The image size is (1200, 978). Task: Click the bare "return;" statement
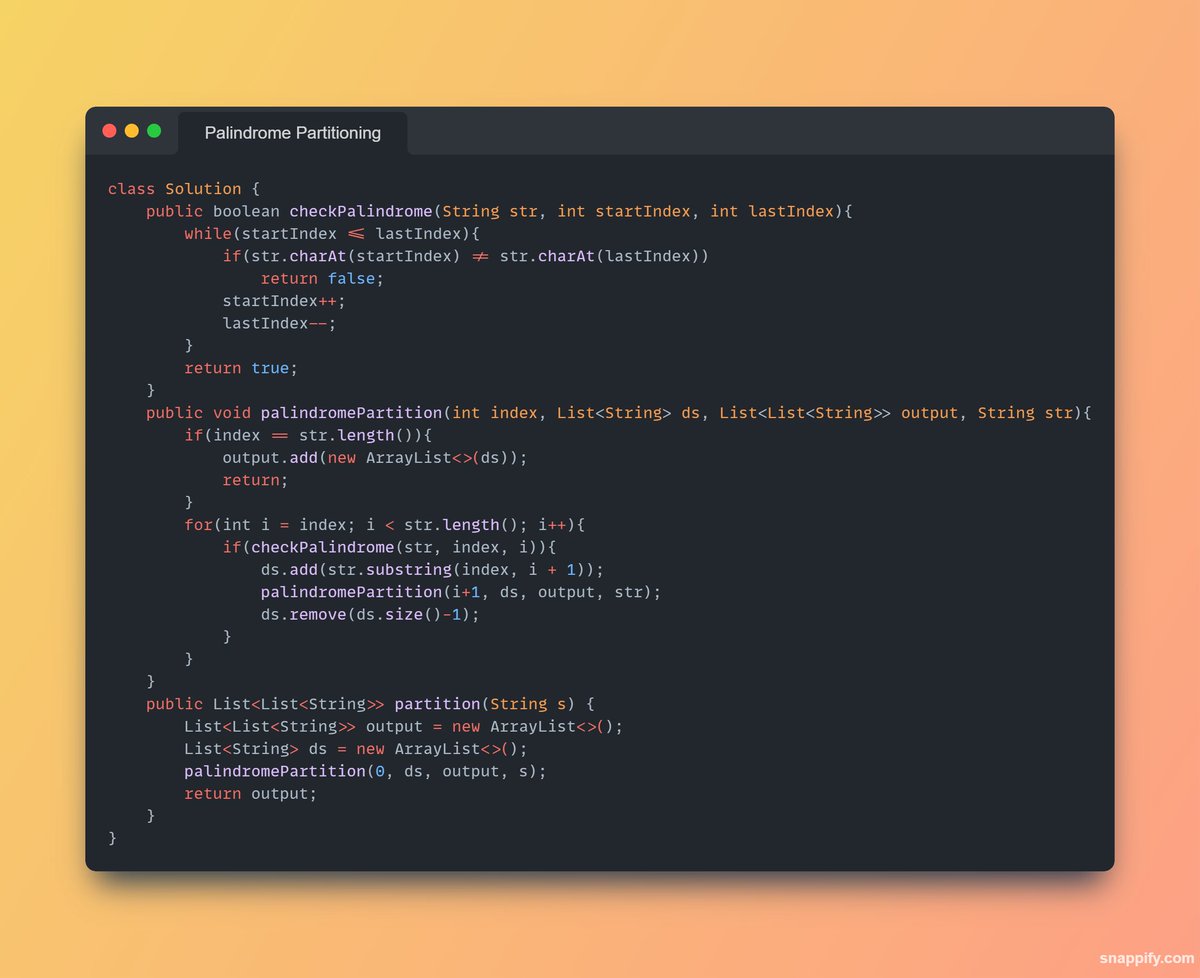(x=255, y=480)
